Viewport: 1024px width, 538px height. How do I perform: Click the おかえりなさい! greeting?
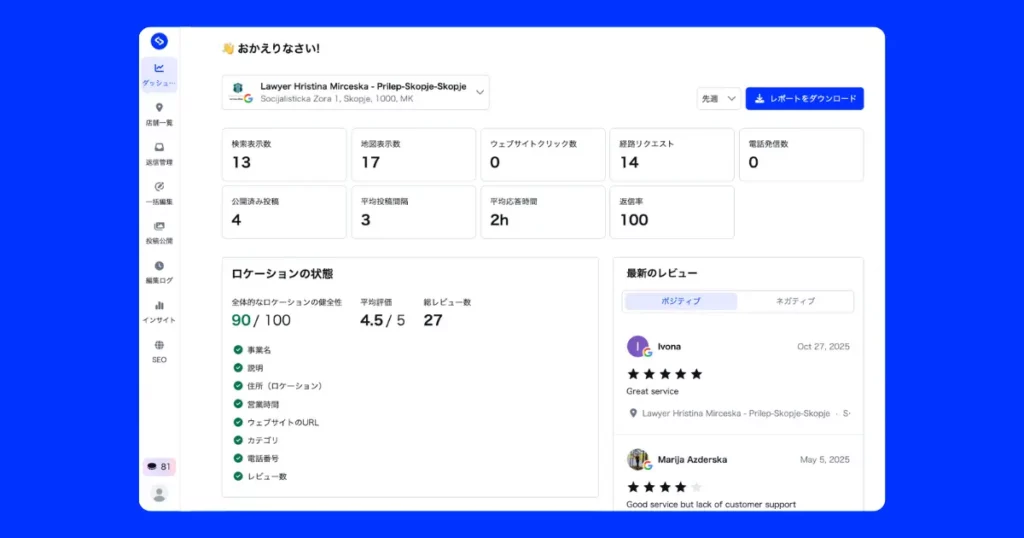[x=278, y=48]
